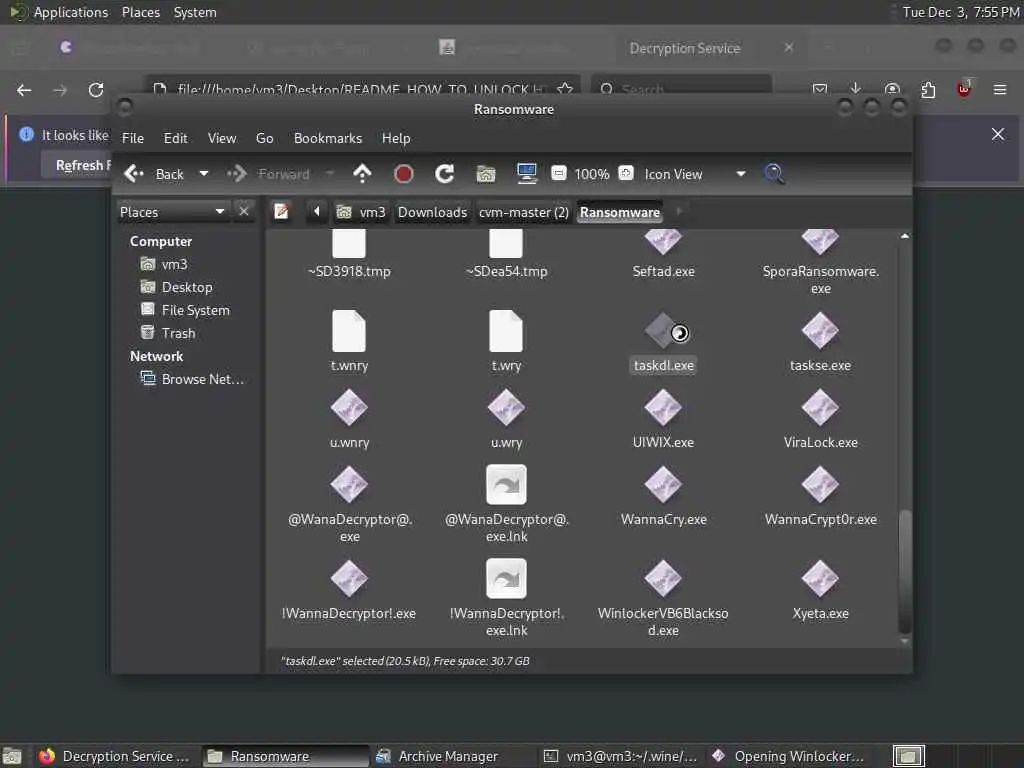
Task: Open the Bookmarks menu
Action: [328, 138]
